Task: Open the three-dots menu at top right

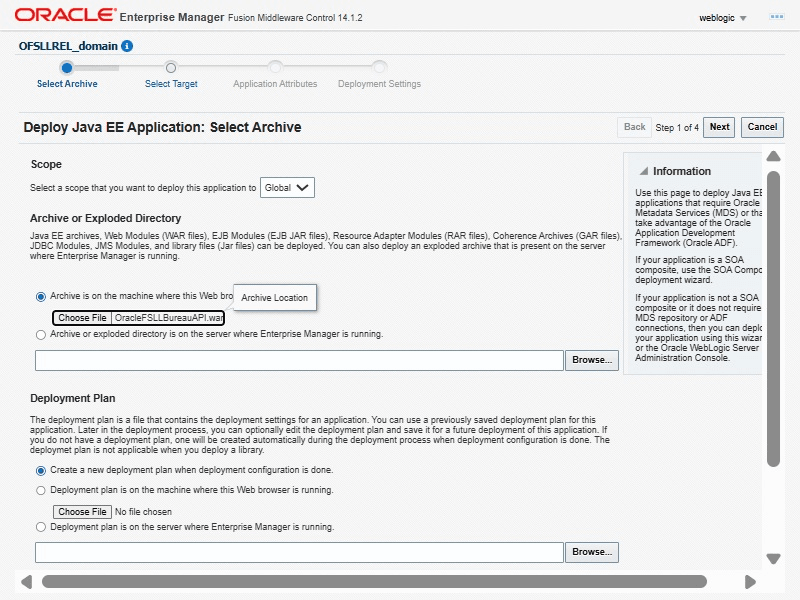Action: coord(777,17)
